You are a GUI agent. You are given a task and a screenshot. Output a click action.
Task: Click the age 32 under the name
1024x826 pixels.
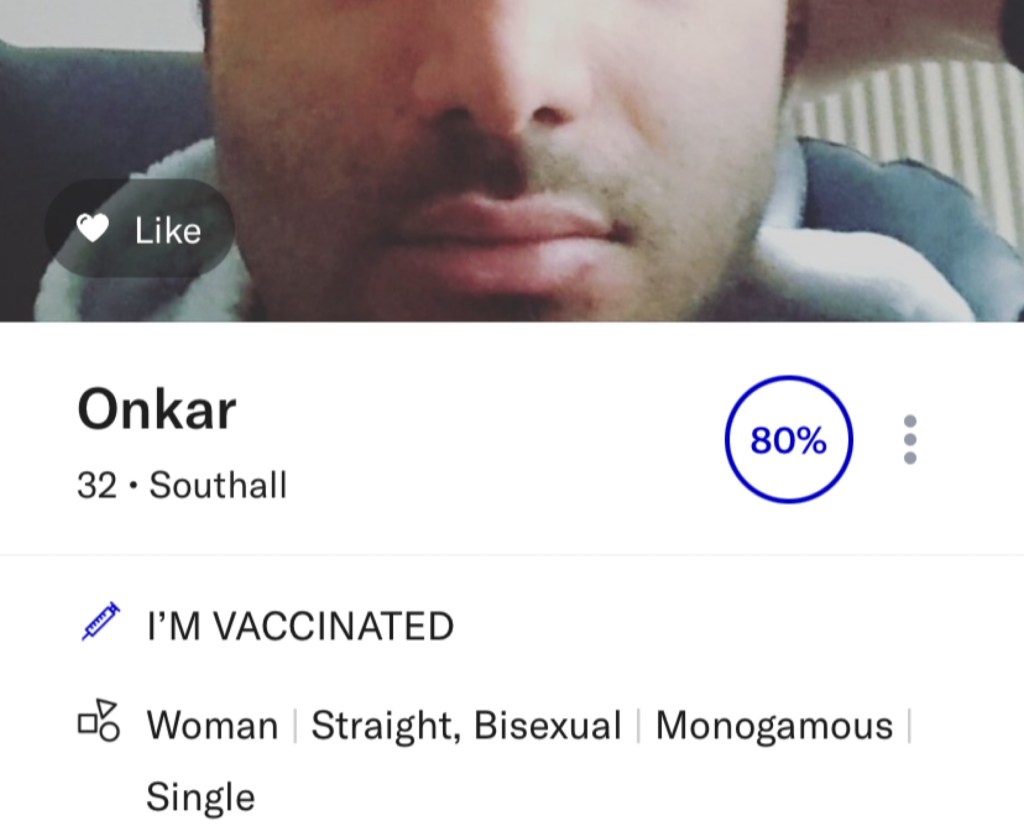tap(96, 486)
